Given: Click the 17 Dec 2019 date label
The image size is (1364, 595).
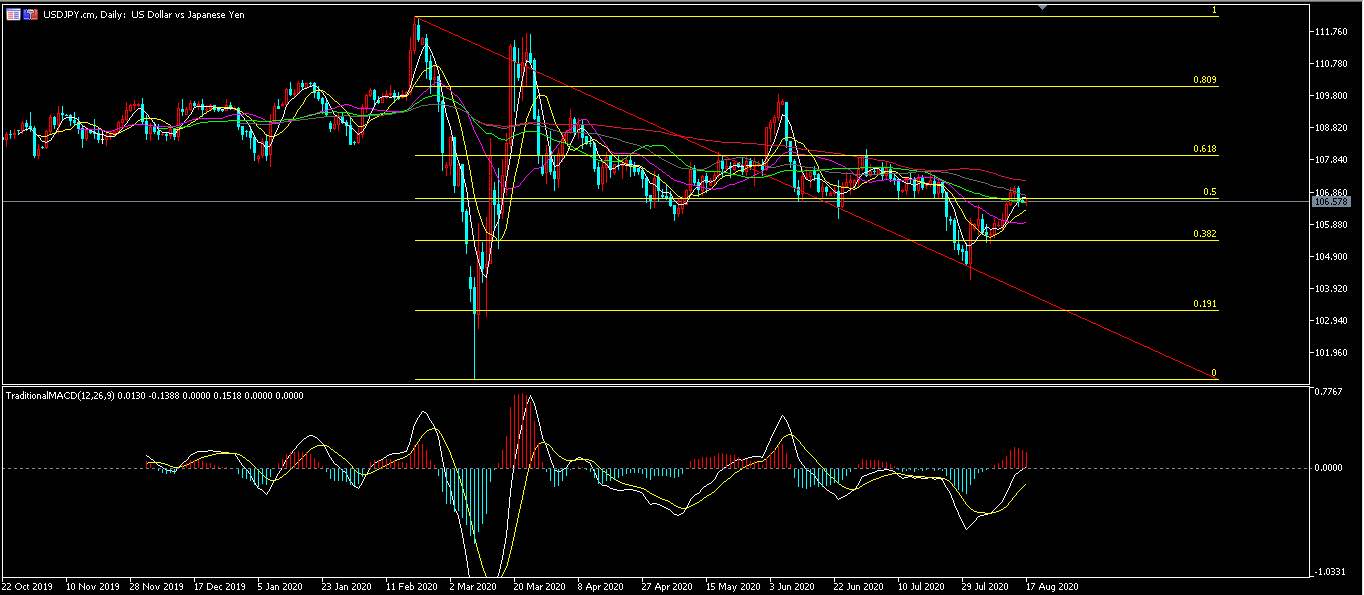Looking at the screenshot, I should click(x=220, y=586).
